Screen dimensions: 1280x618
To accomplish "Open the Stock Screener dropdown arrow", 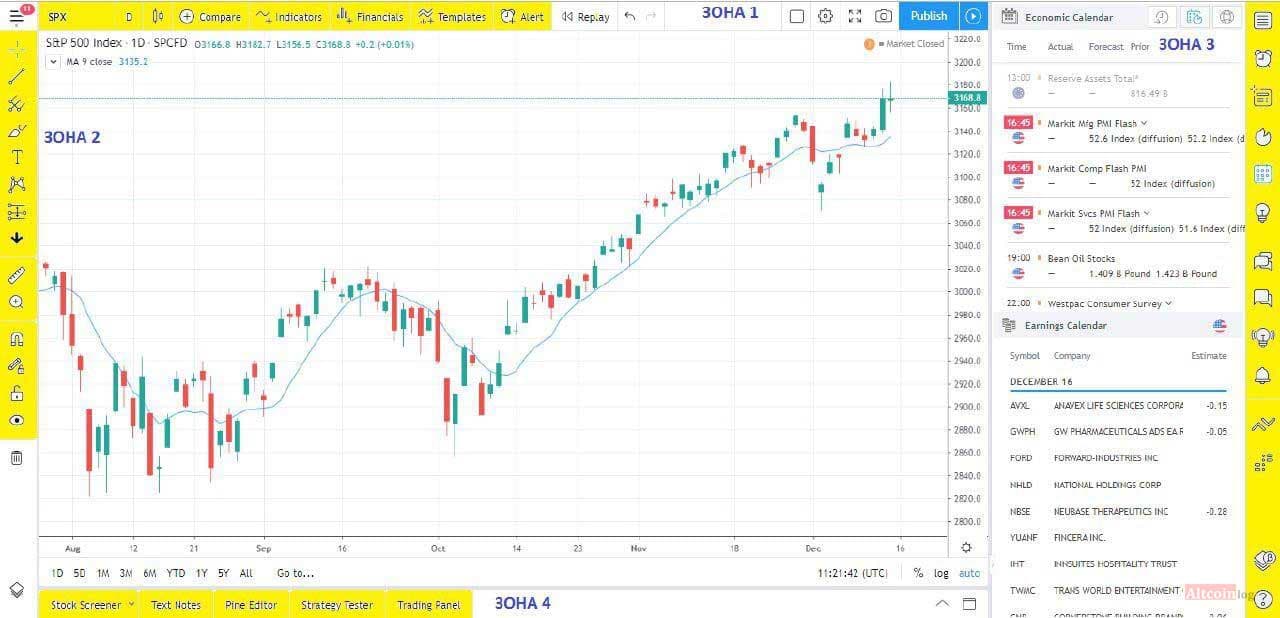I will coord(131,604).
